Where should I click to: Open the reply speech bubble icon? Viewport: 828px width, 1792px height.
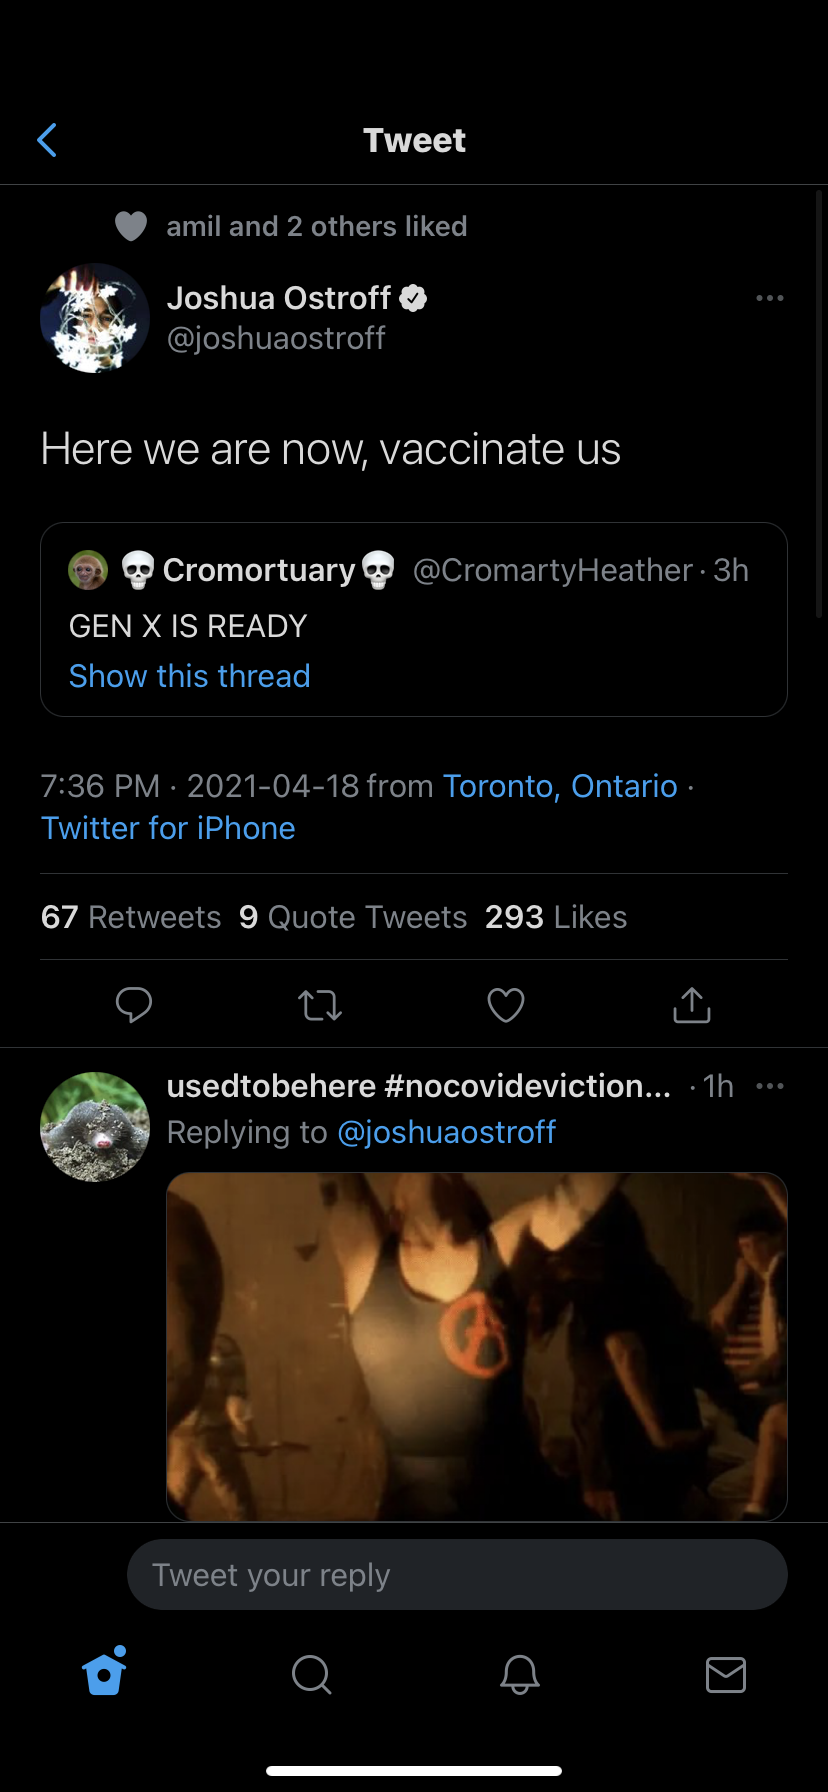coord(134,1005)
